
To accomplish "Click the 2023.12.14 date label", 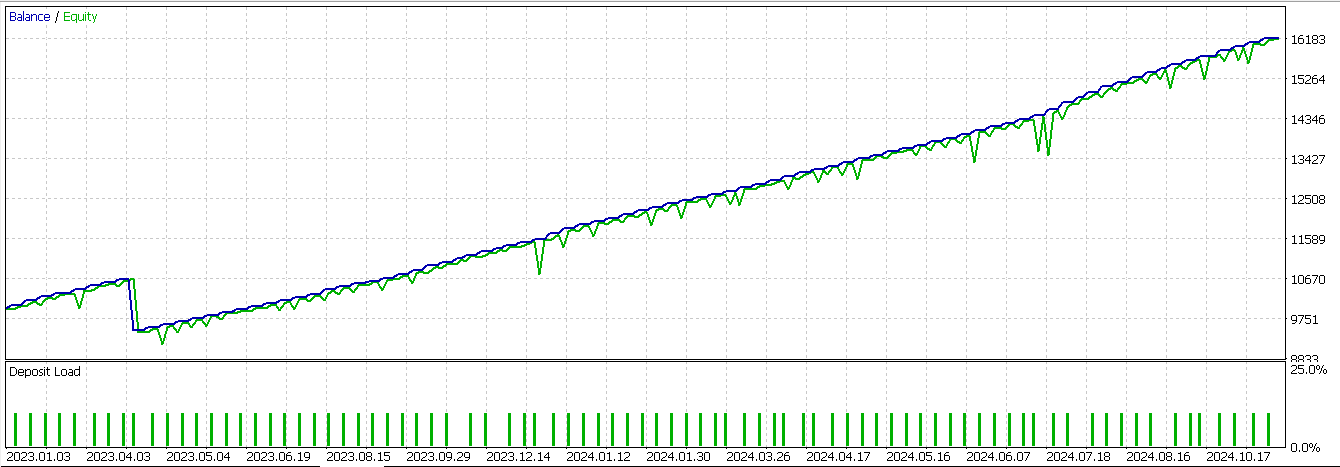I will tap(518, 457).
